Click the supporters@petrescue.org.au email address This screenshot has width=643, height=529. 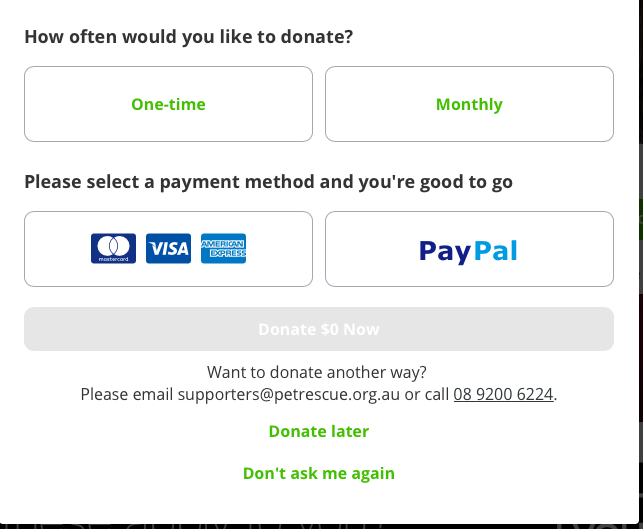[x=289, y=394]
